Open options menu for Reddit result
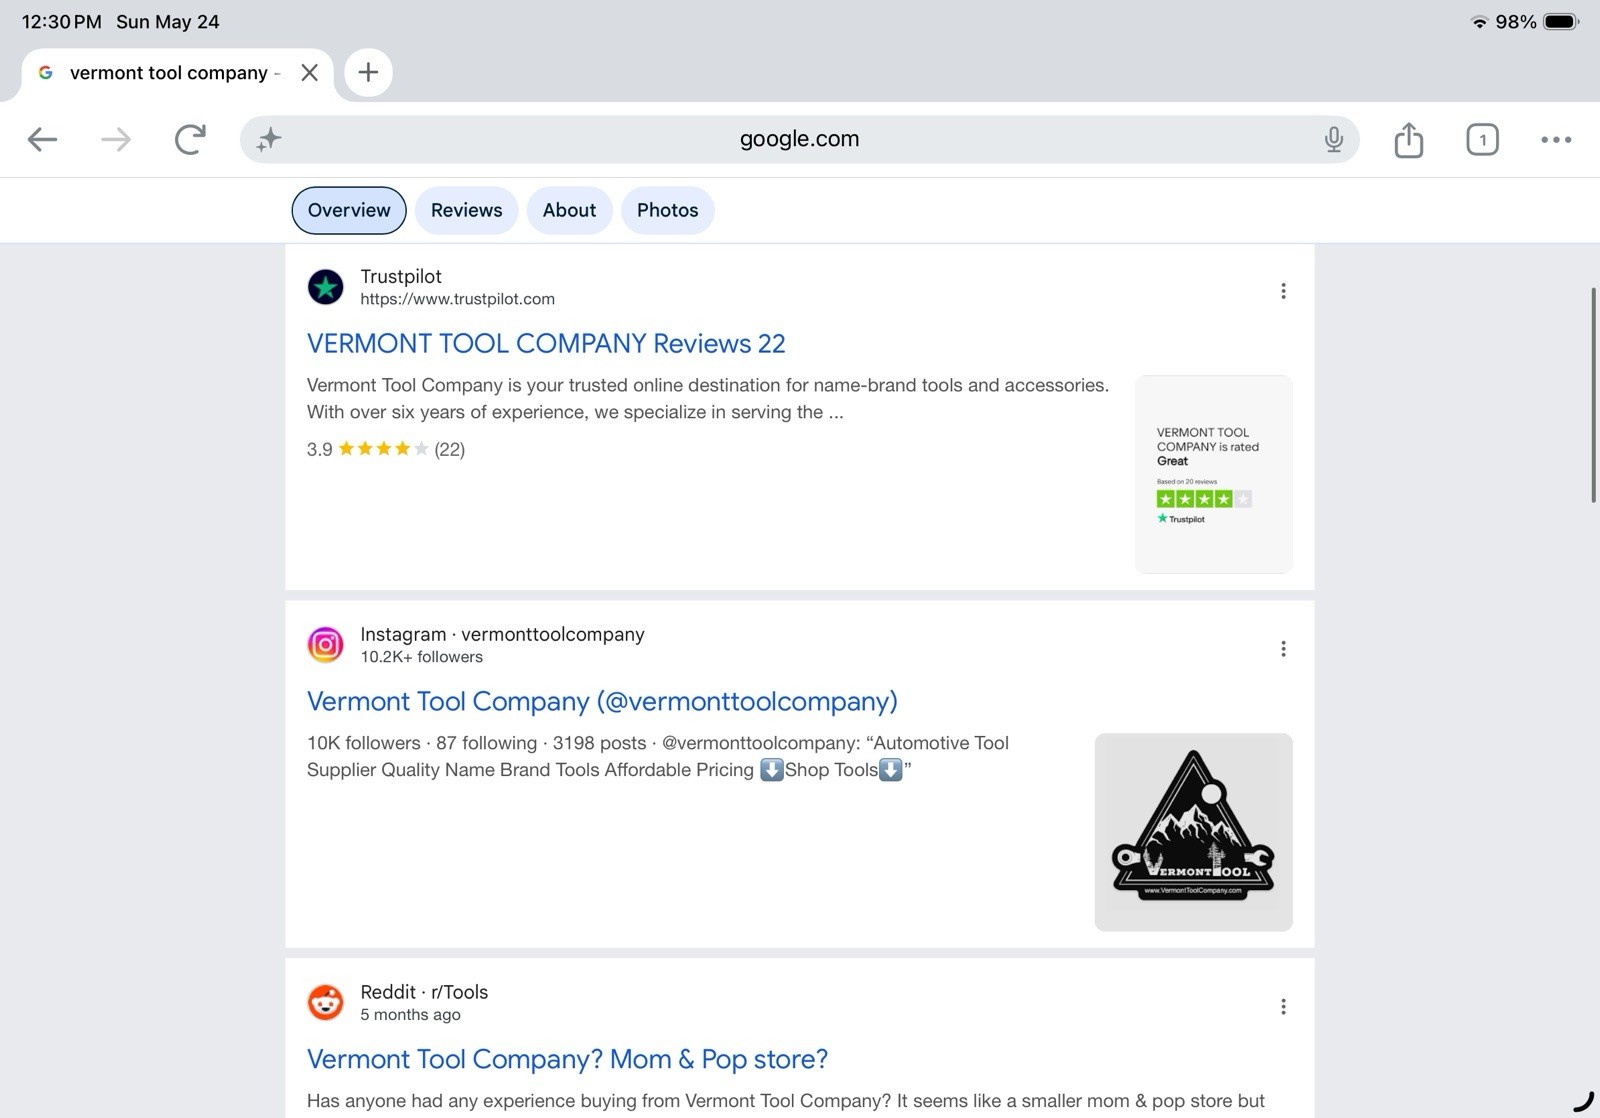This screenshot has height=1118, width=1600. (x=1283, y=1007)
